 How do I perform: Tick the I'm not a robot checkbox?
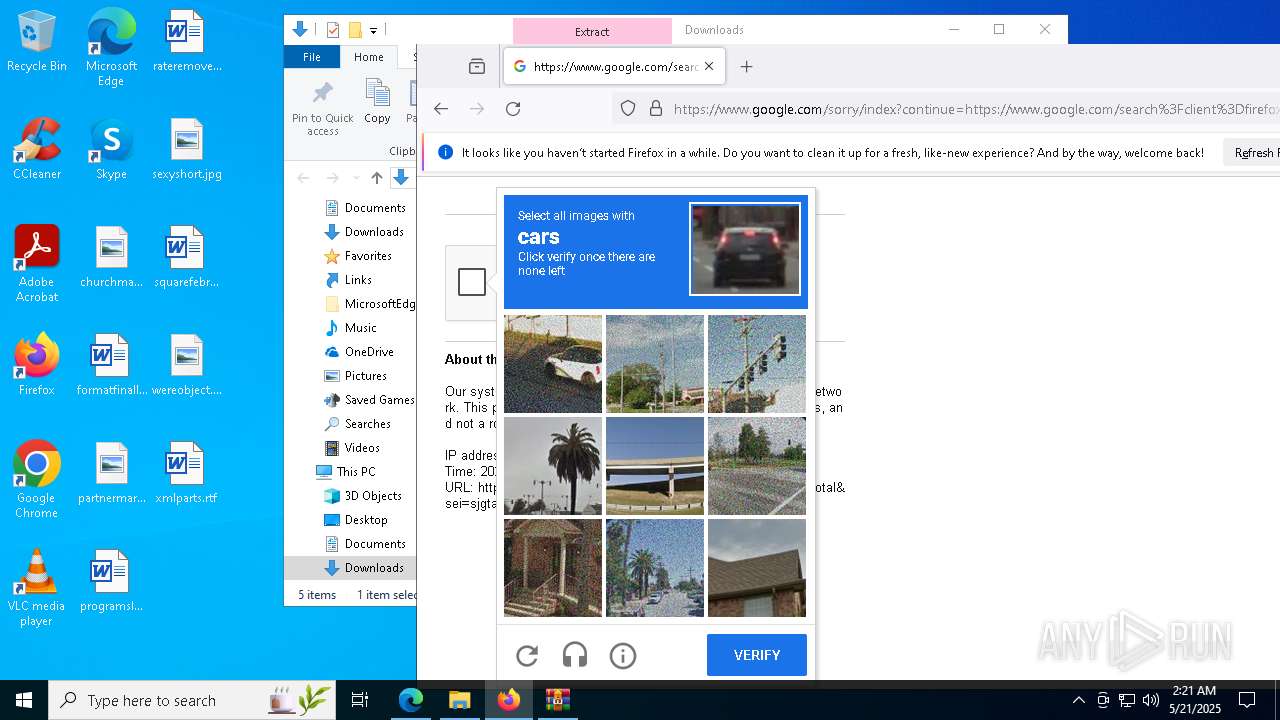tap(472, 282)
